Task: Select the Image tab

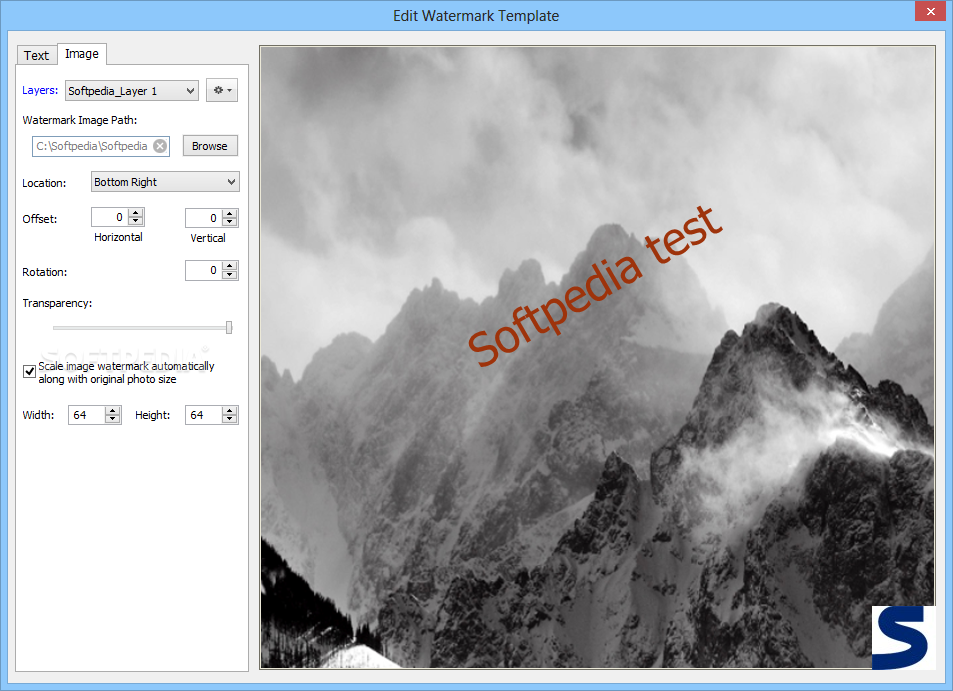Action: [x=82, y=54]
